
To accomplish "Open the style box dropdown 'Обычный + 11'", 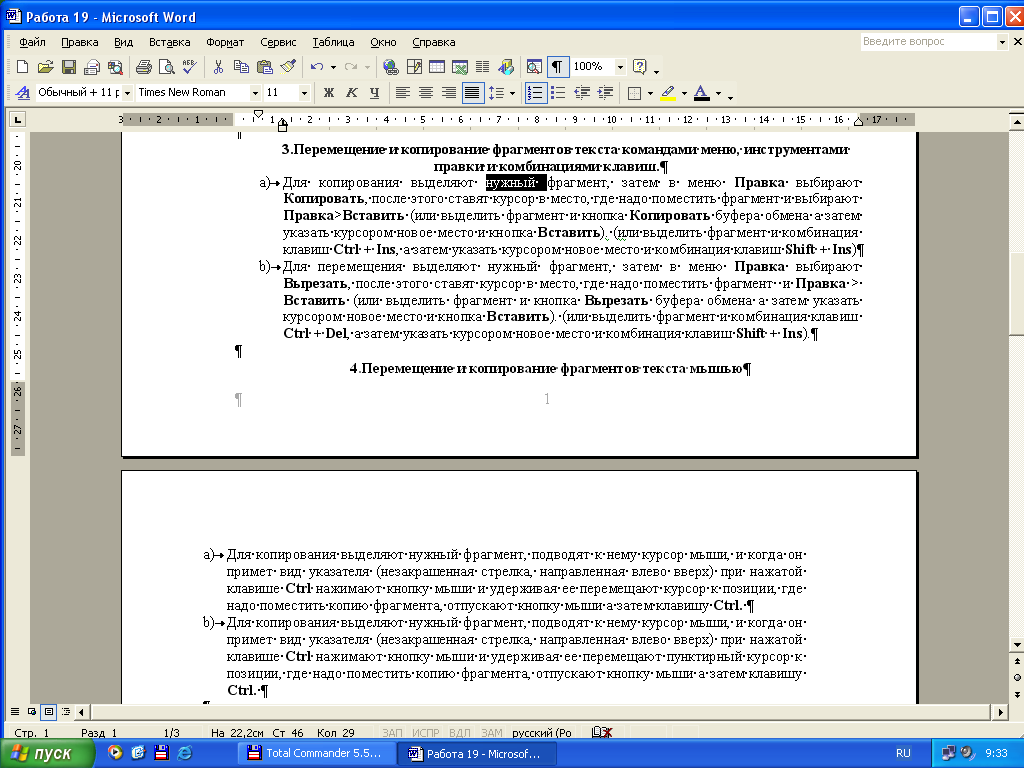I will [x=127, y=93].
